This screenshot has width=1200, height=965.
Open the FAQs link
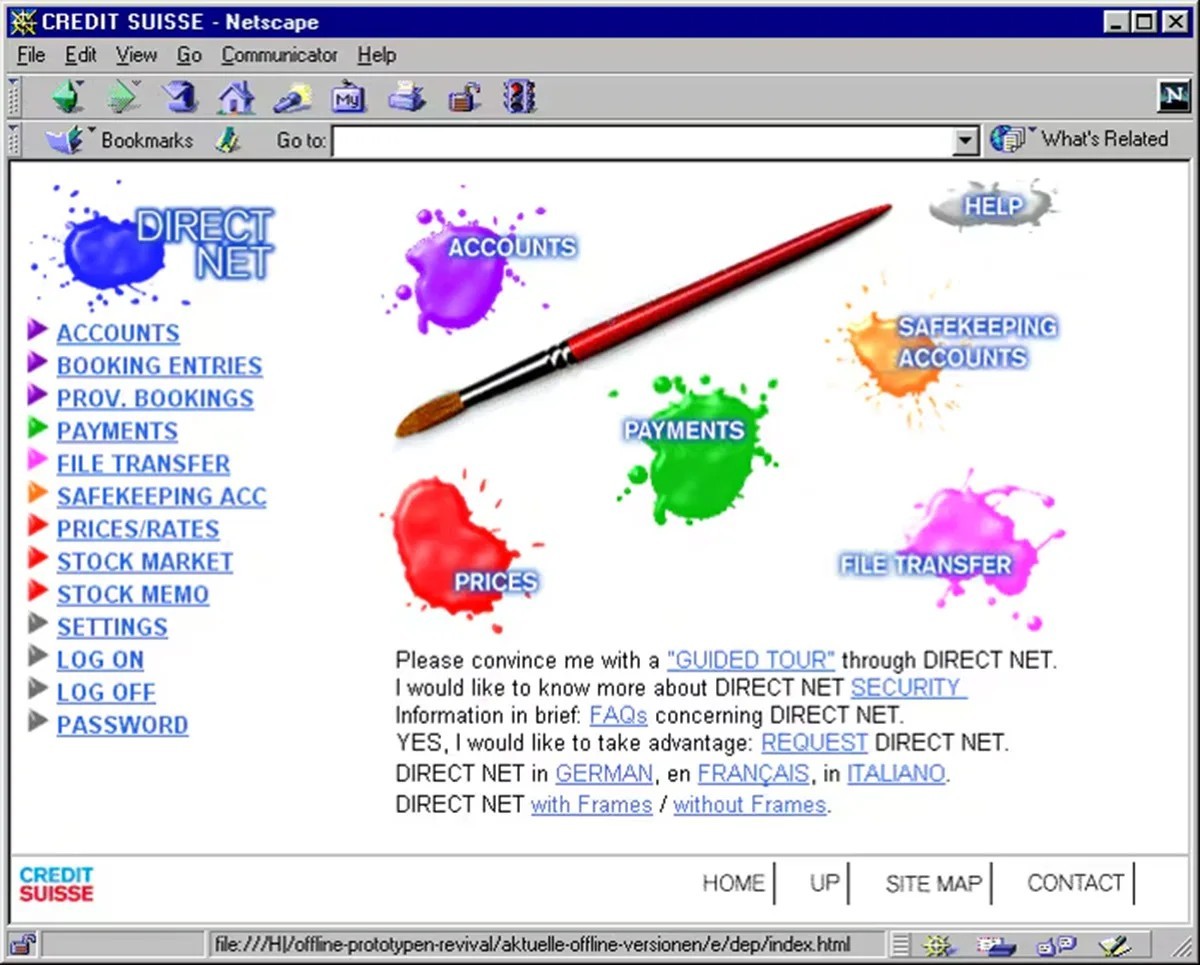tap(619, 716)
